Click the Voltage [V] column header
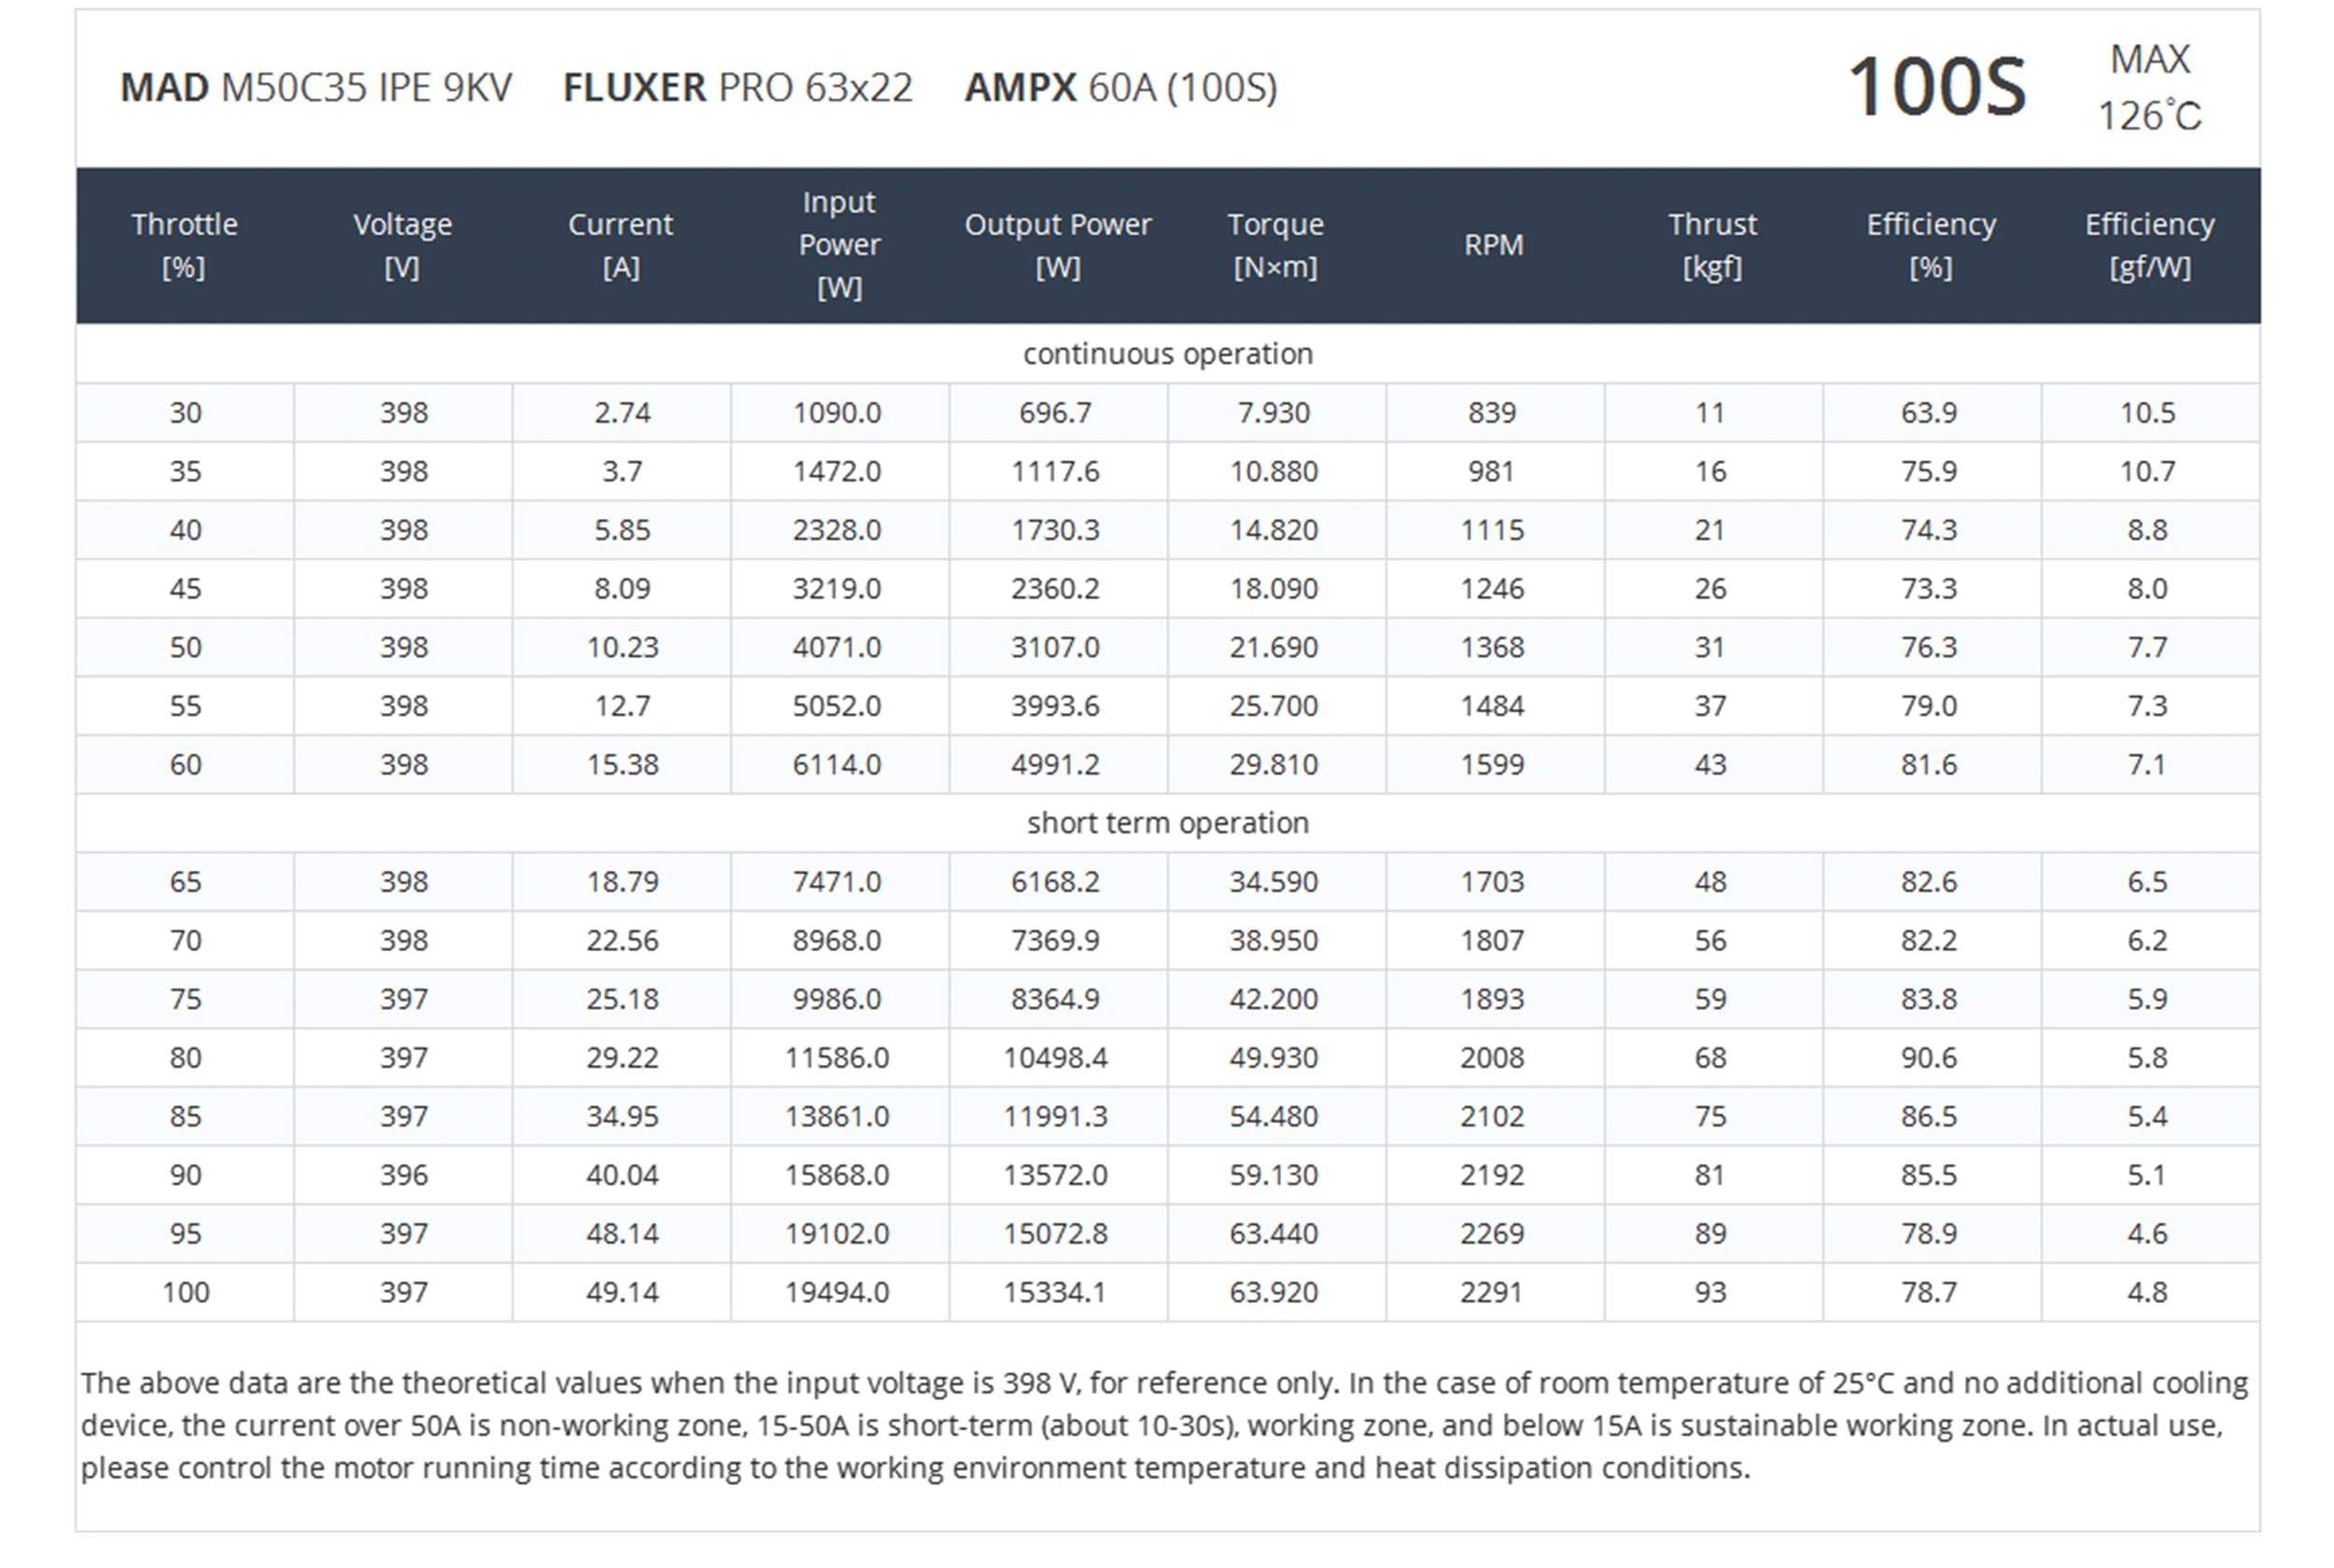The image size is (2334, 1568). [402, 245]
